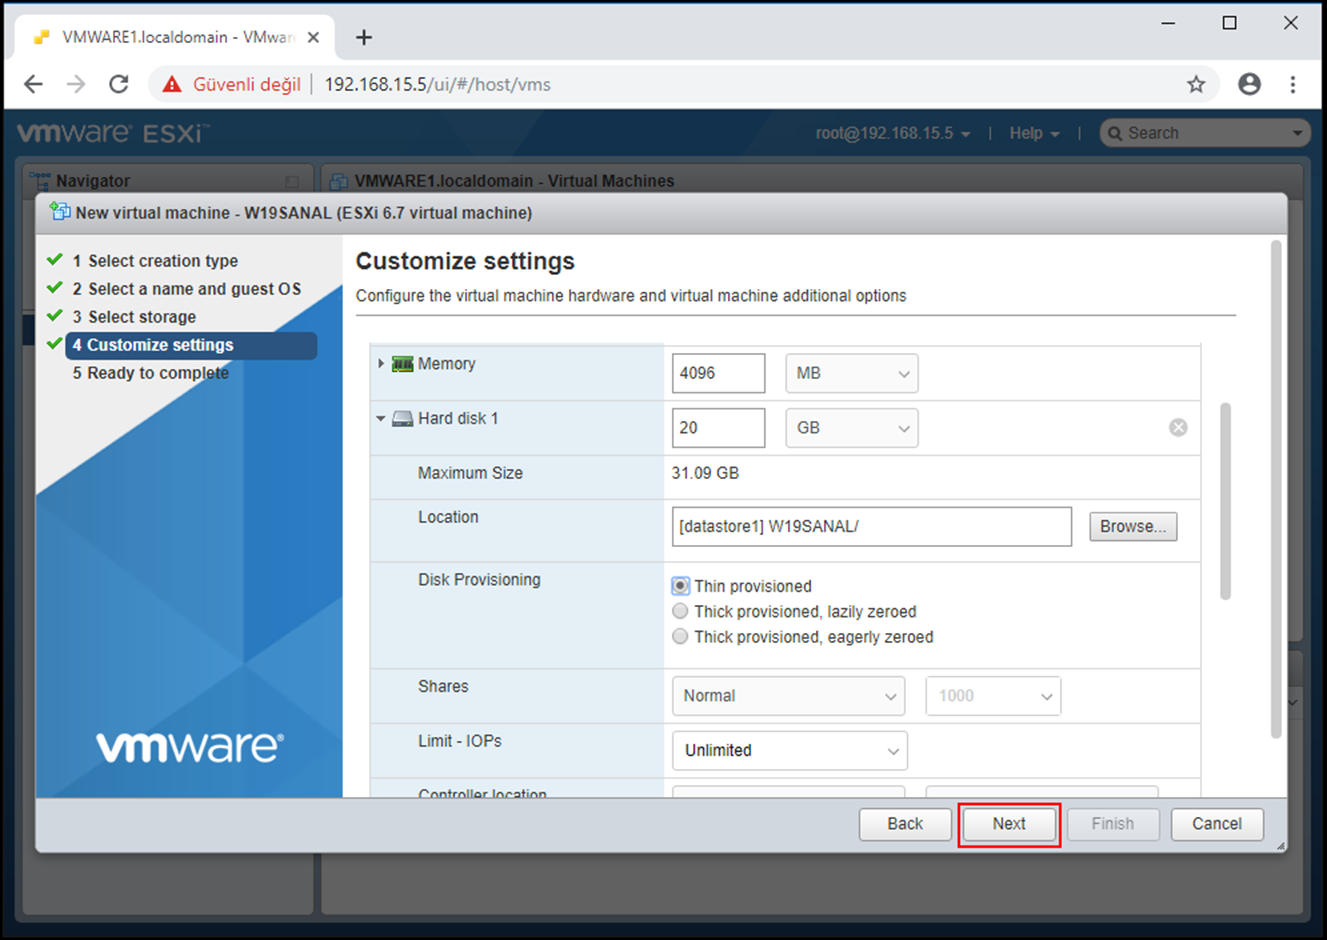Go to step 2 Select a name and guest OS
1327x940 pixels.
(186, 289)
